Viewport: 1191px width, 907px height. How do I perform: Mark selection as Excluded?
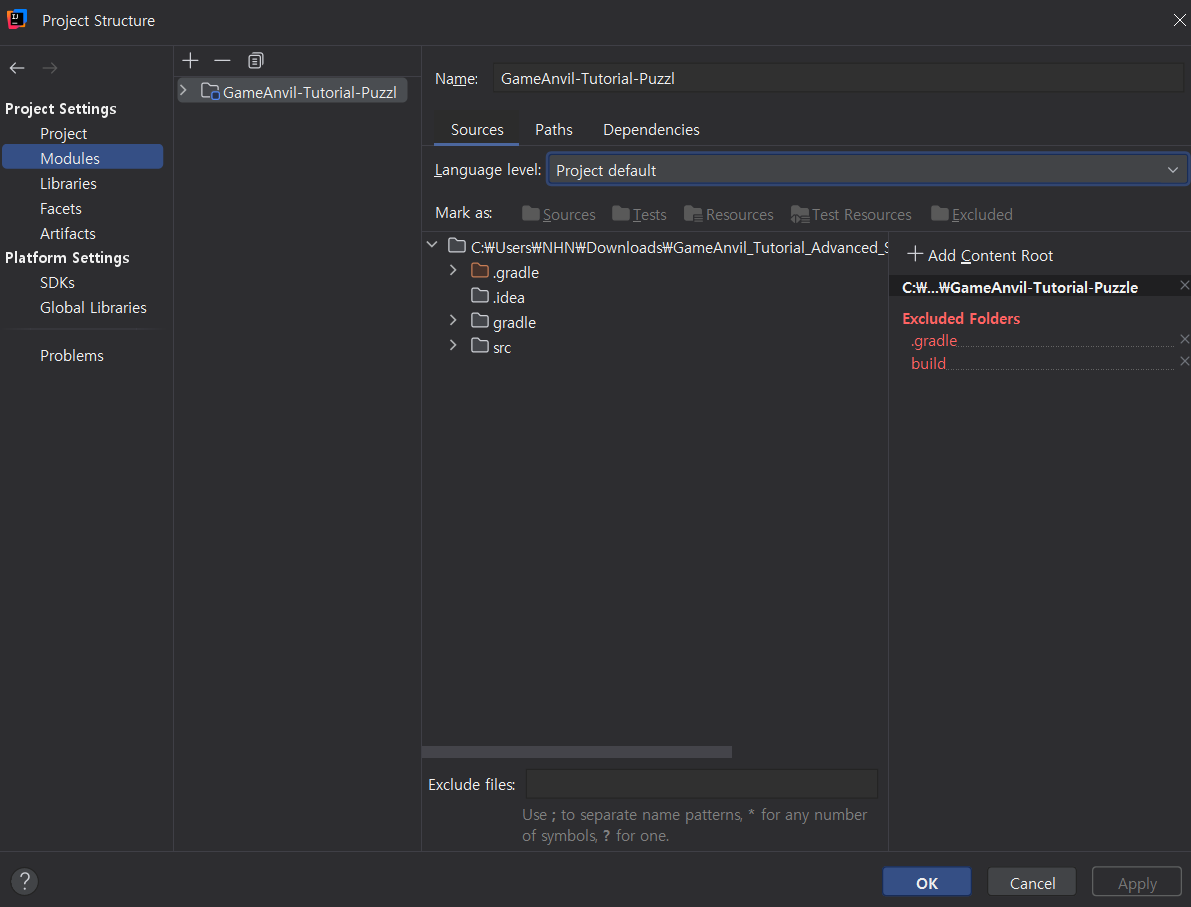click(972, 214)
